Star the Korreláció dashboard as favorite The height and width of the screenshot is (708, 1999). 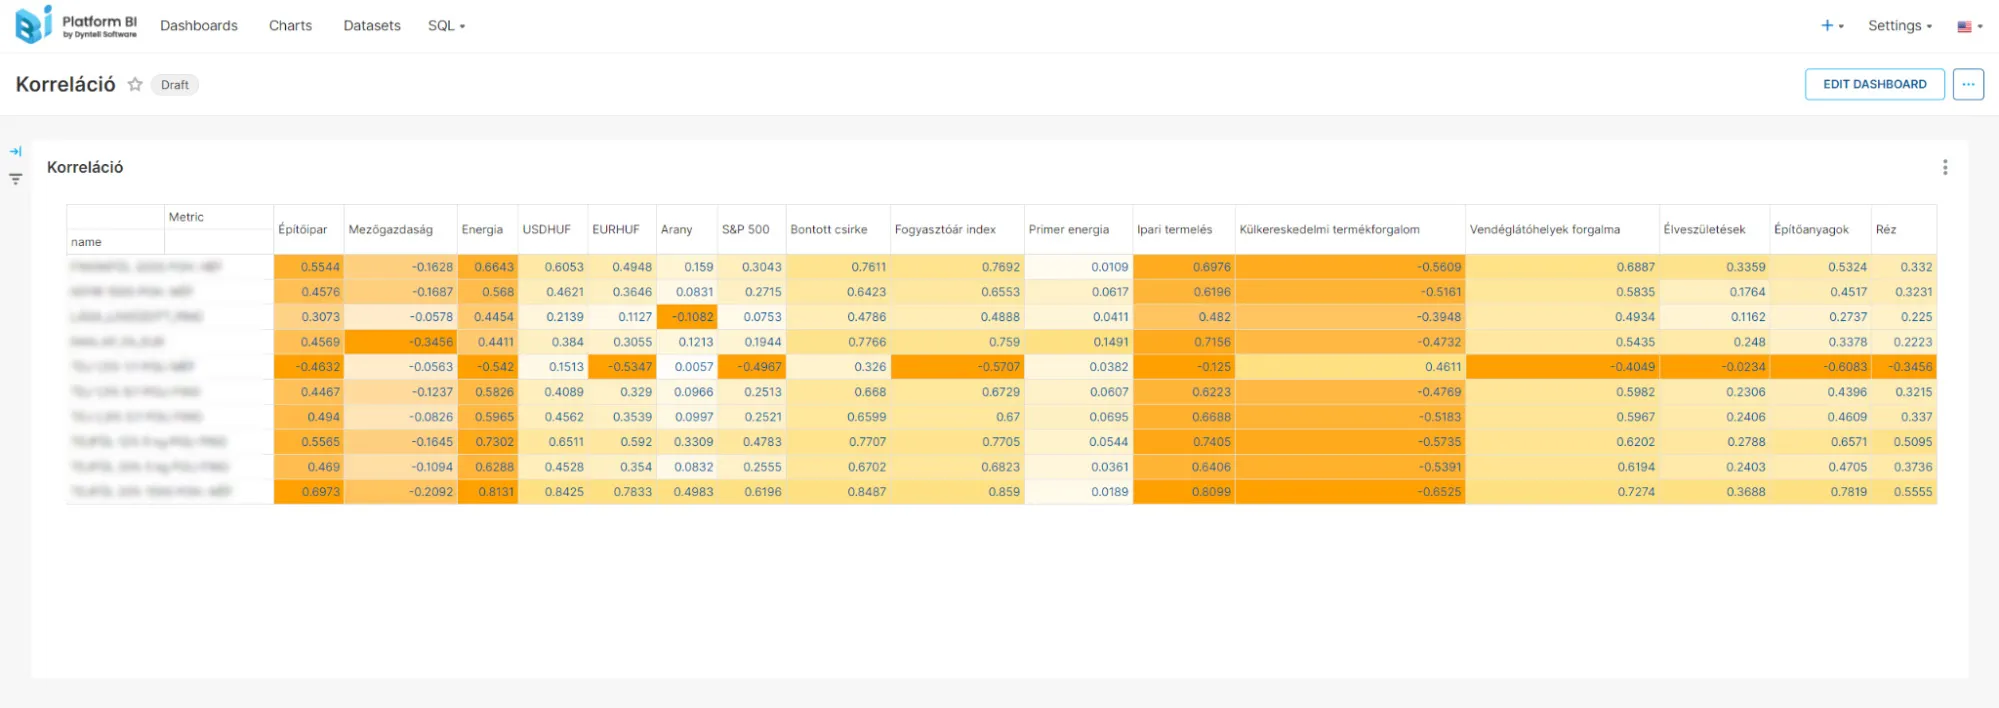[135, 85]
